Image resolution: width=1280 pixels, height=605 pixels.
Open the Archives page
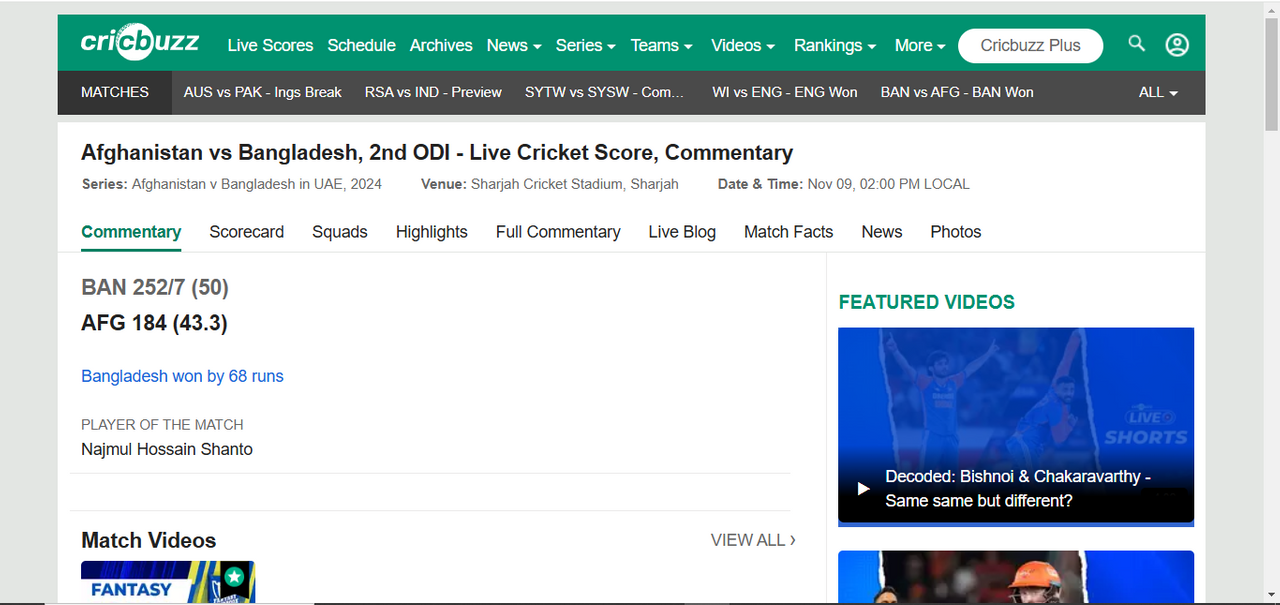pos(441,45)
